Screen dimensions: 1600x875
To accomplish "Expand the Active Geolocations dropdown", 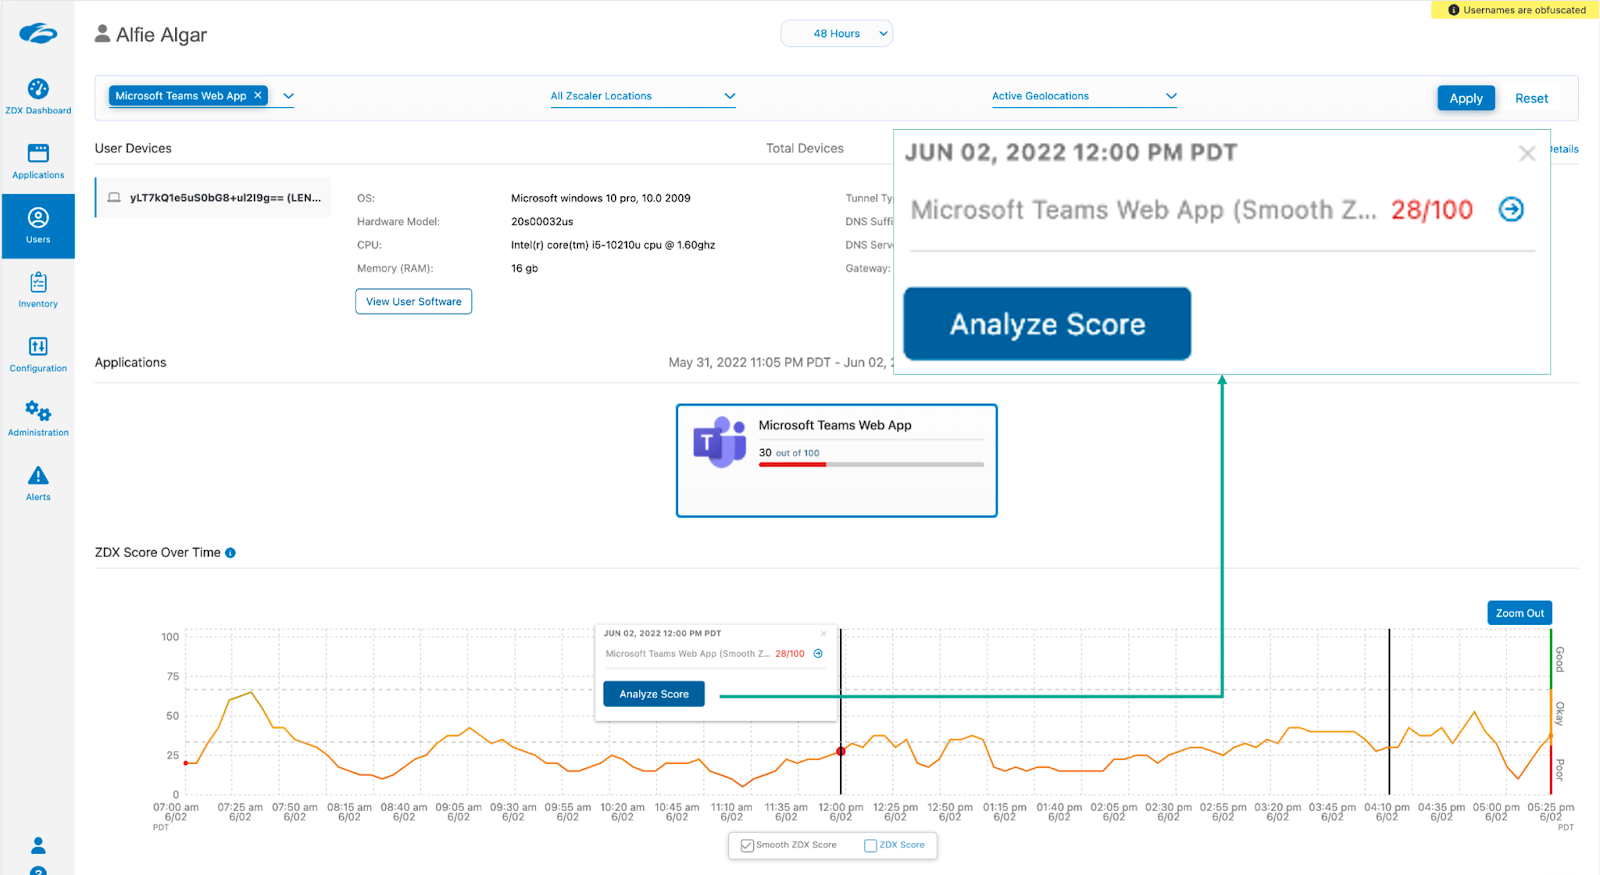I will click(1083, 96).
